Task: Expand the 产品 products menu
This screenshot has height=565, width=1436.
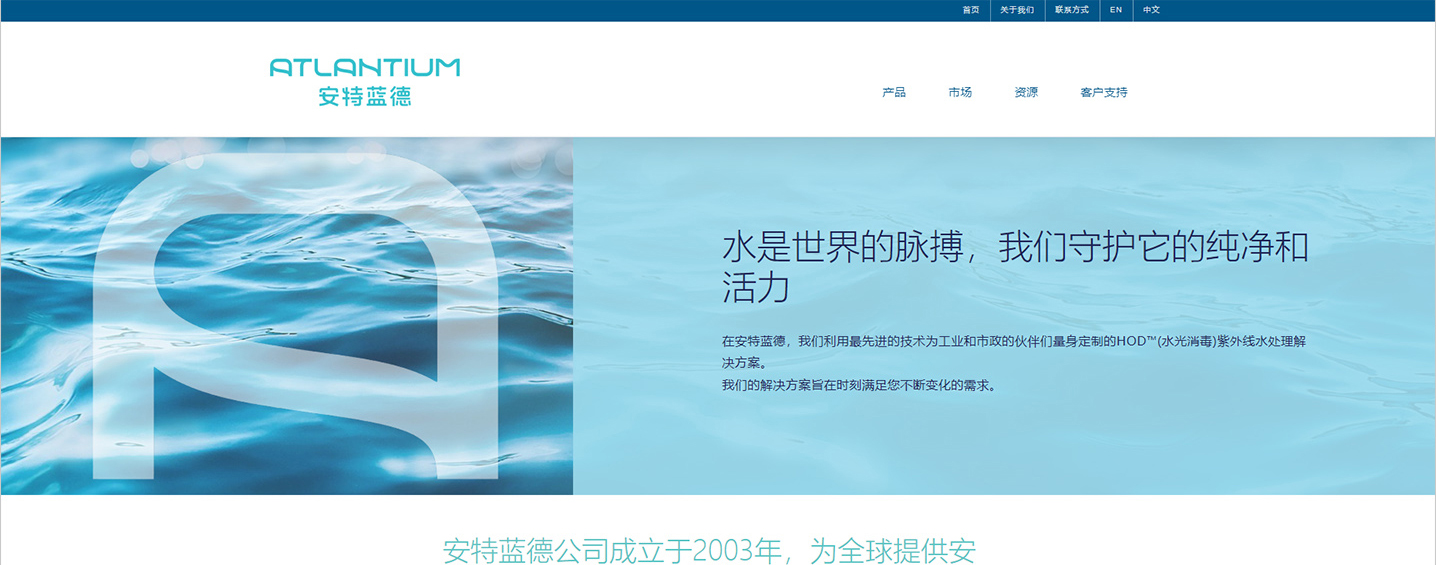Action: tap(894, 92)
